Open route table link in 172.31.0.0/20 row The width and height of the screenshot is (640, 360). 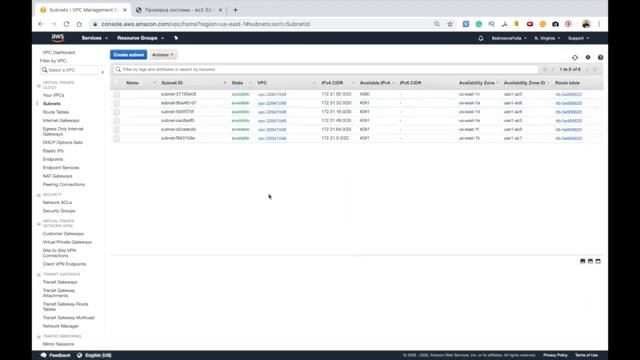(x=569, y=138)
